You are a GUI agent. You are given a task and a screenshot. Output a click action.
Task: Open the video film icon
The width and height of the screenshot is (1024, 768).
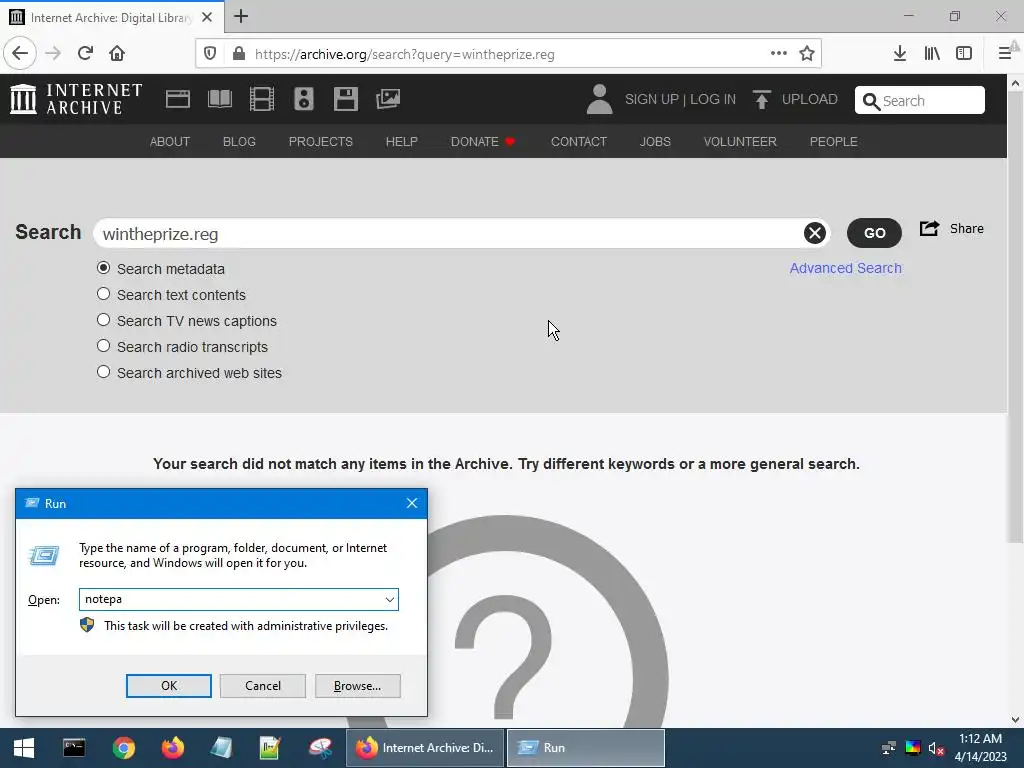[262, 99]
